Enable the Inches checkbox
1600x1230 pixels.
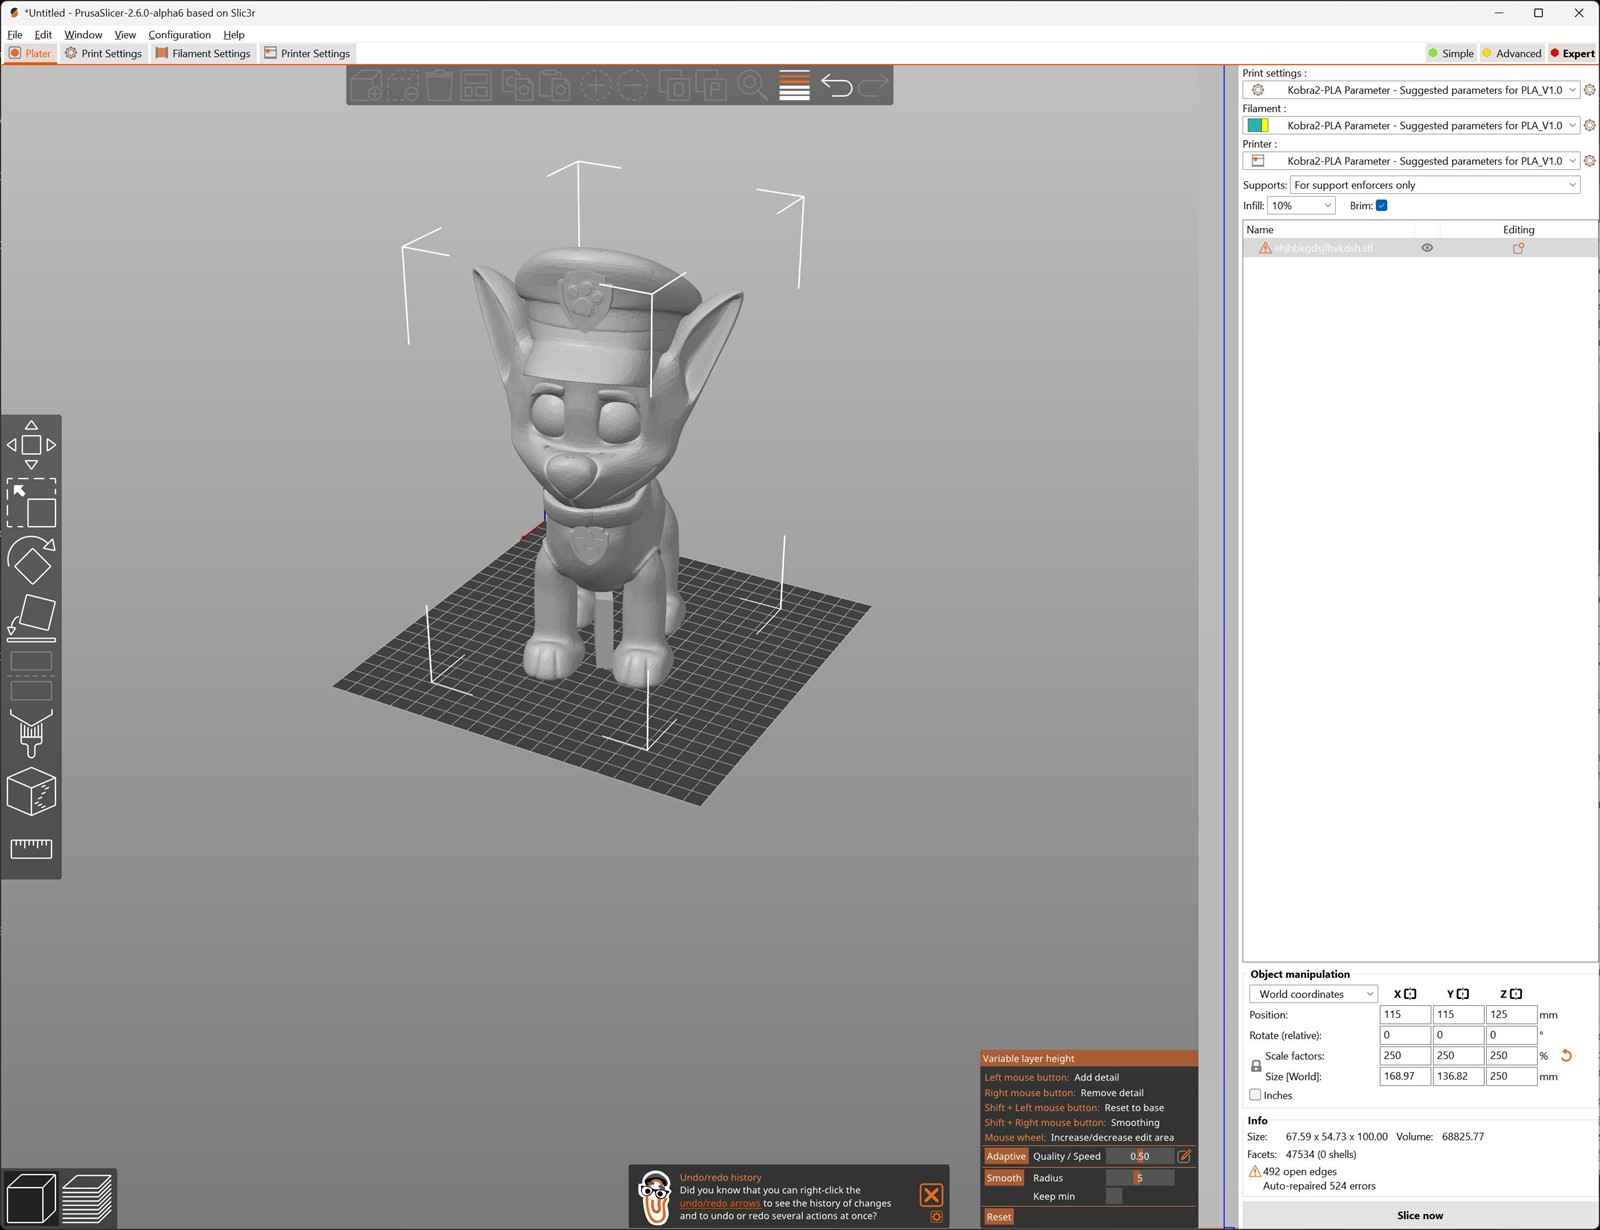pos(1255,1095)
